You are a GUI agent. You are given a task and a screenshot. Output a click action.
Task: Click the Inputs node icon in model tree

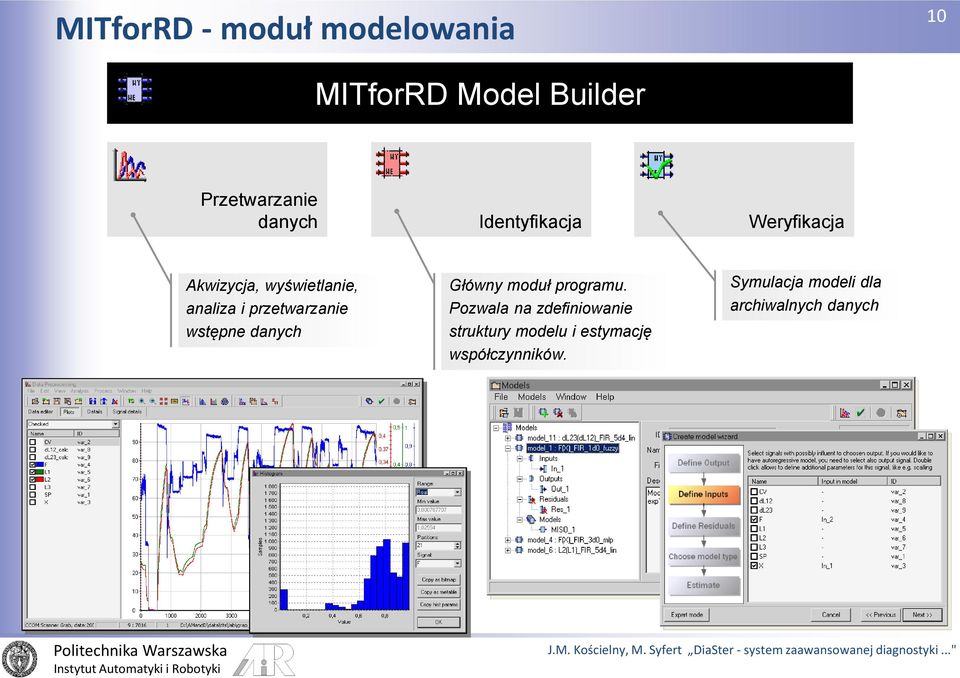coord(531,458)
